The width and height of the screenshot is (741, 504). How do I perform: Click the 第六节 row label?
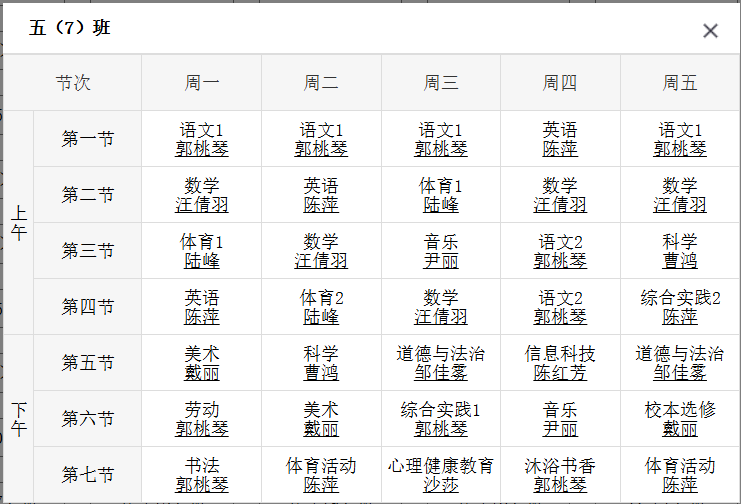coord(88,418)
